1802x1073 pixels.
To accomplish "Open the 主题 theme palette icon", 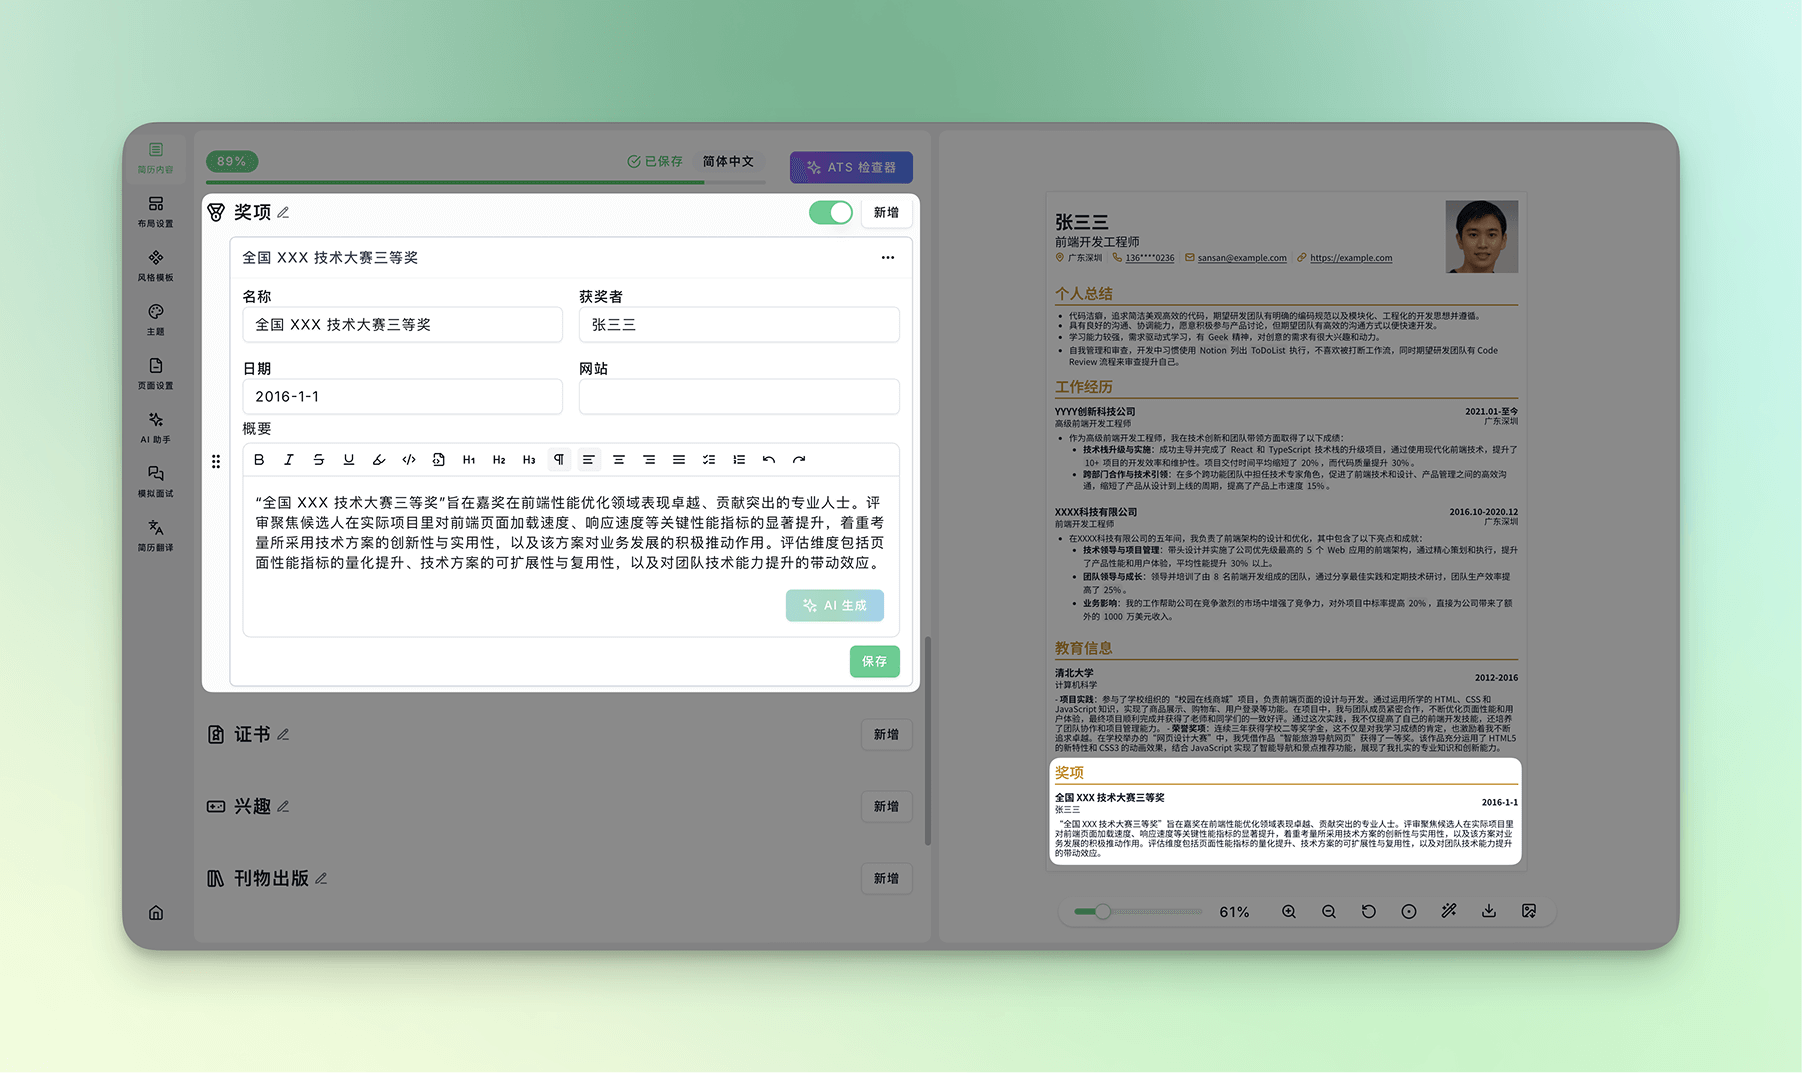I will (x=156, y=318).
